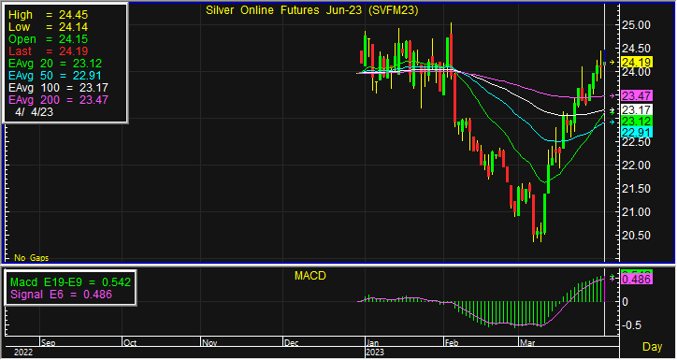Click the Last = 24.19 legend row
The height and width of the screenshot is (360, 677).
pos(48,51)
